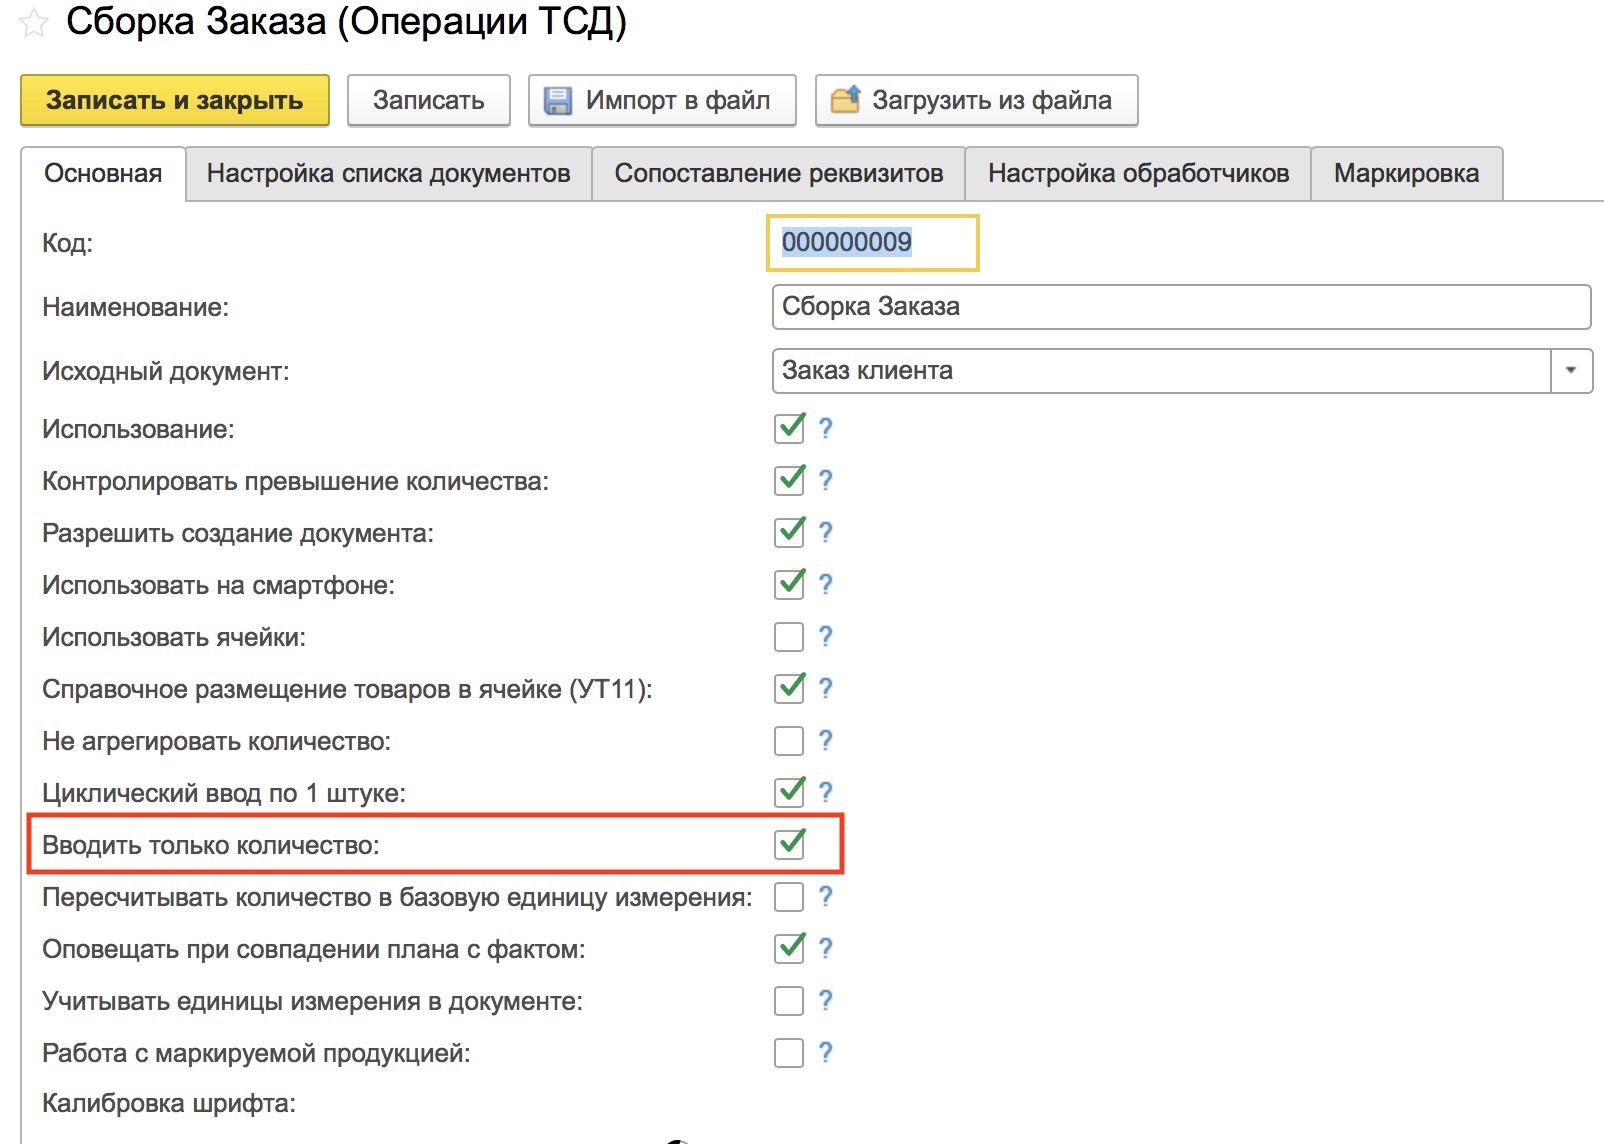Toggle Циклический ввод по 1 штуке

[x=790, y=792]
